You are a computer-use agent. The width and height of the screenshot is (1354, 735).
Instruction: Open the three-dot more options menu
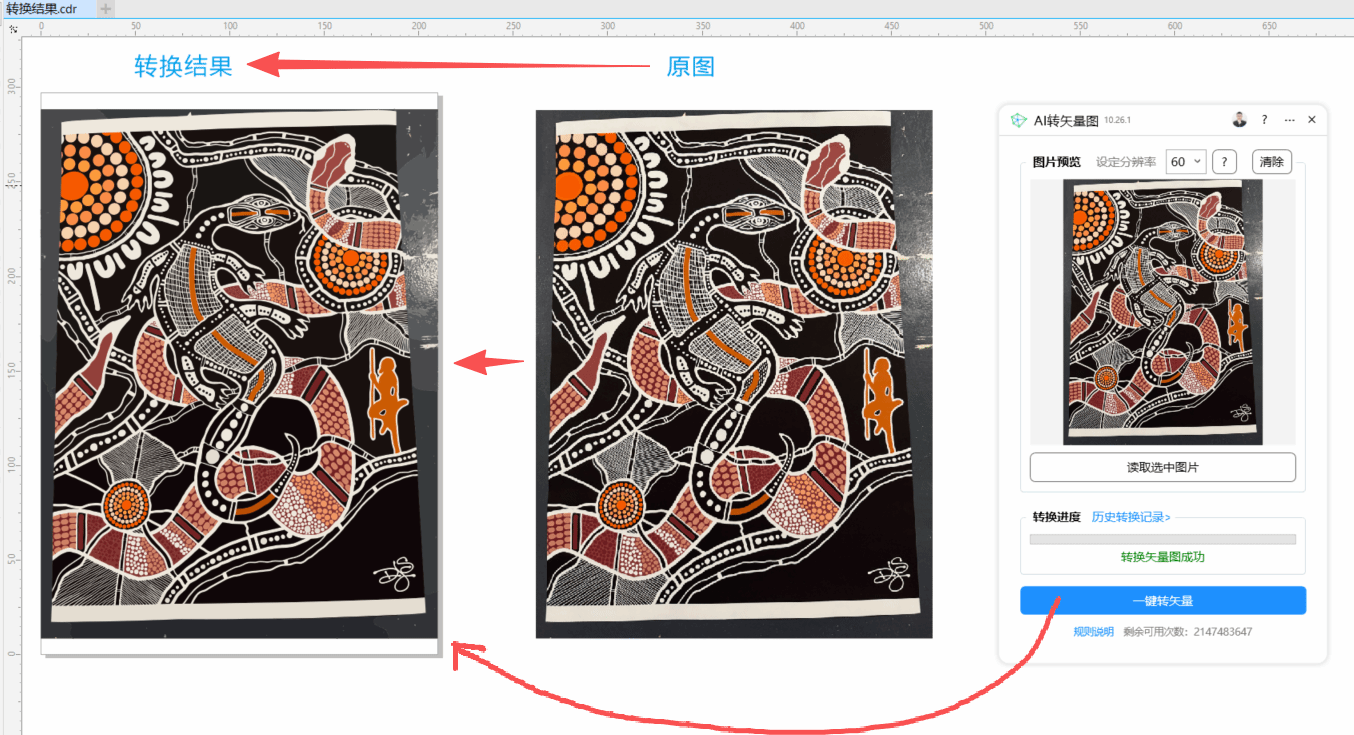pos(1289,120)
